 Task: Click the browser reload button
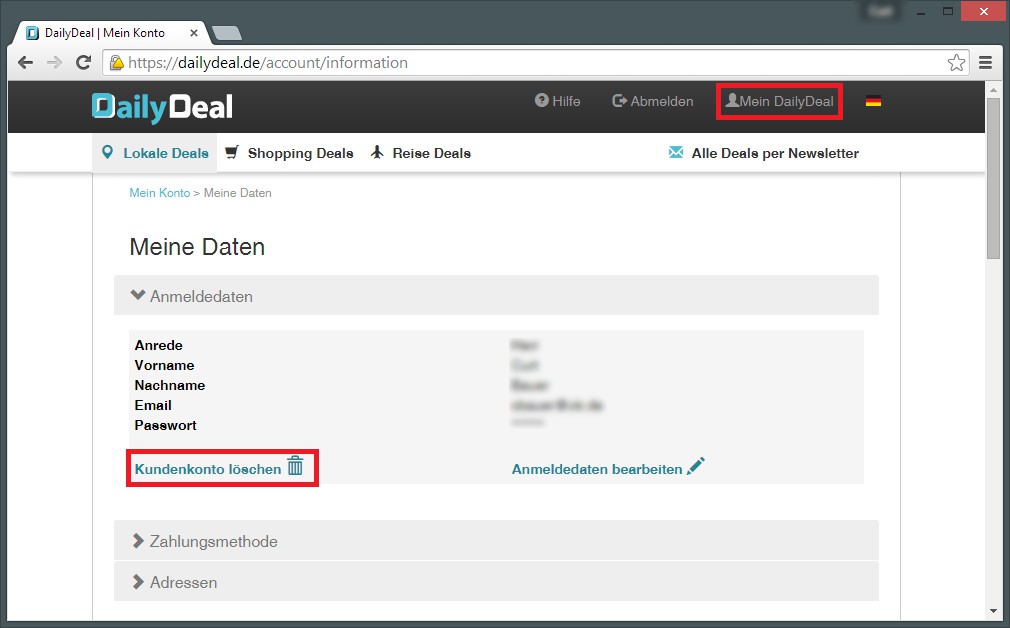tap(84, 63)
